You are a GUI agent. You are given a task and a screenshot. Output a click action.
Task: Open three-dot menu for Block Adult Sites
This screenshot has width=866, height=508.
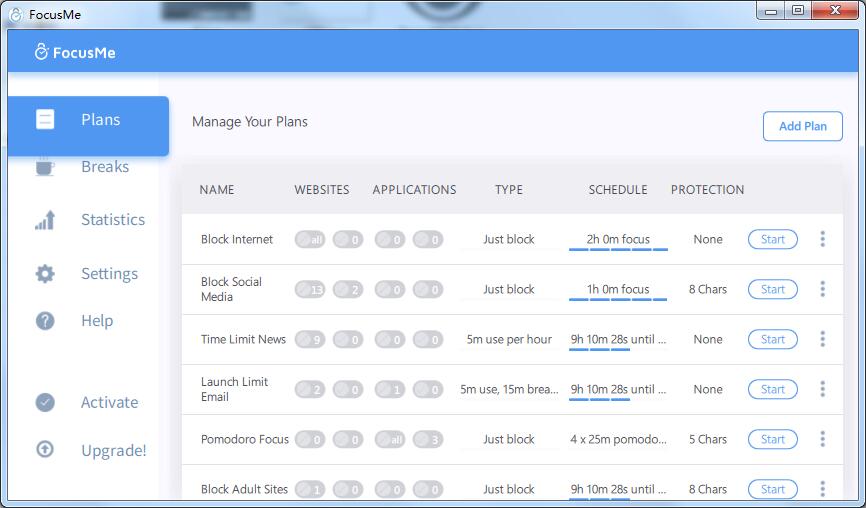(822, 489)
